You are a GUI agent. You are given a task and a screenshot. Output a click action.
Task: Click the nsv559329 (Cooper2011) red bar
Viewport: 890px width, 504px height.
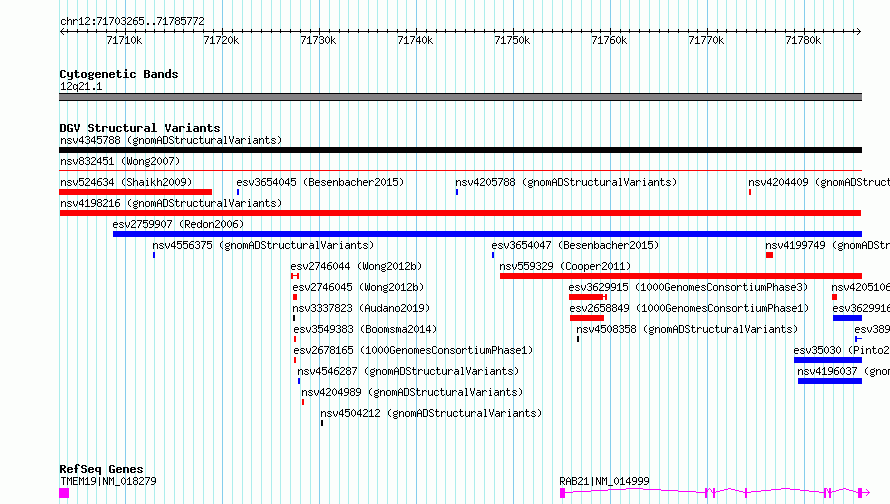point(681,276)
